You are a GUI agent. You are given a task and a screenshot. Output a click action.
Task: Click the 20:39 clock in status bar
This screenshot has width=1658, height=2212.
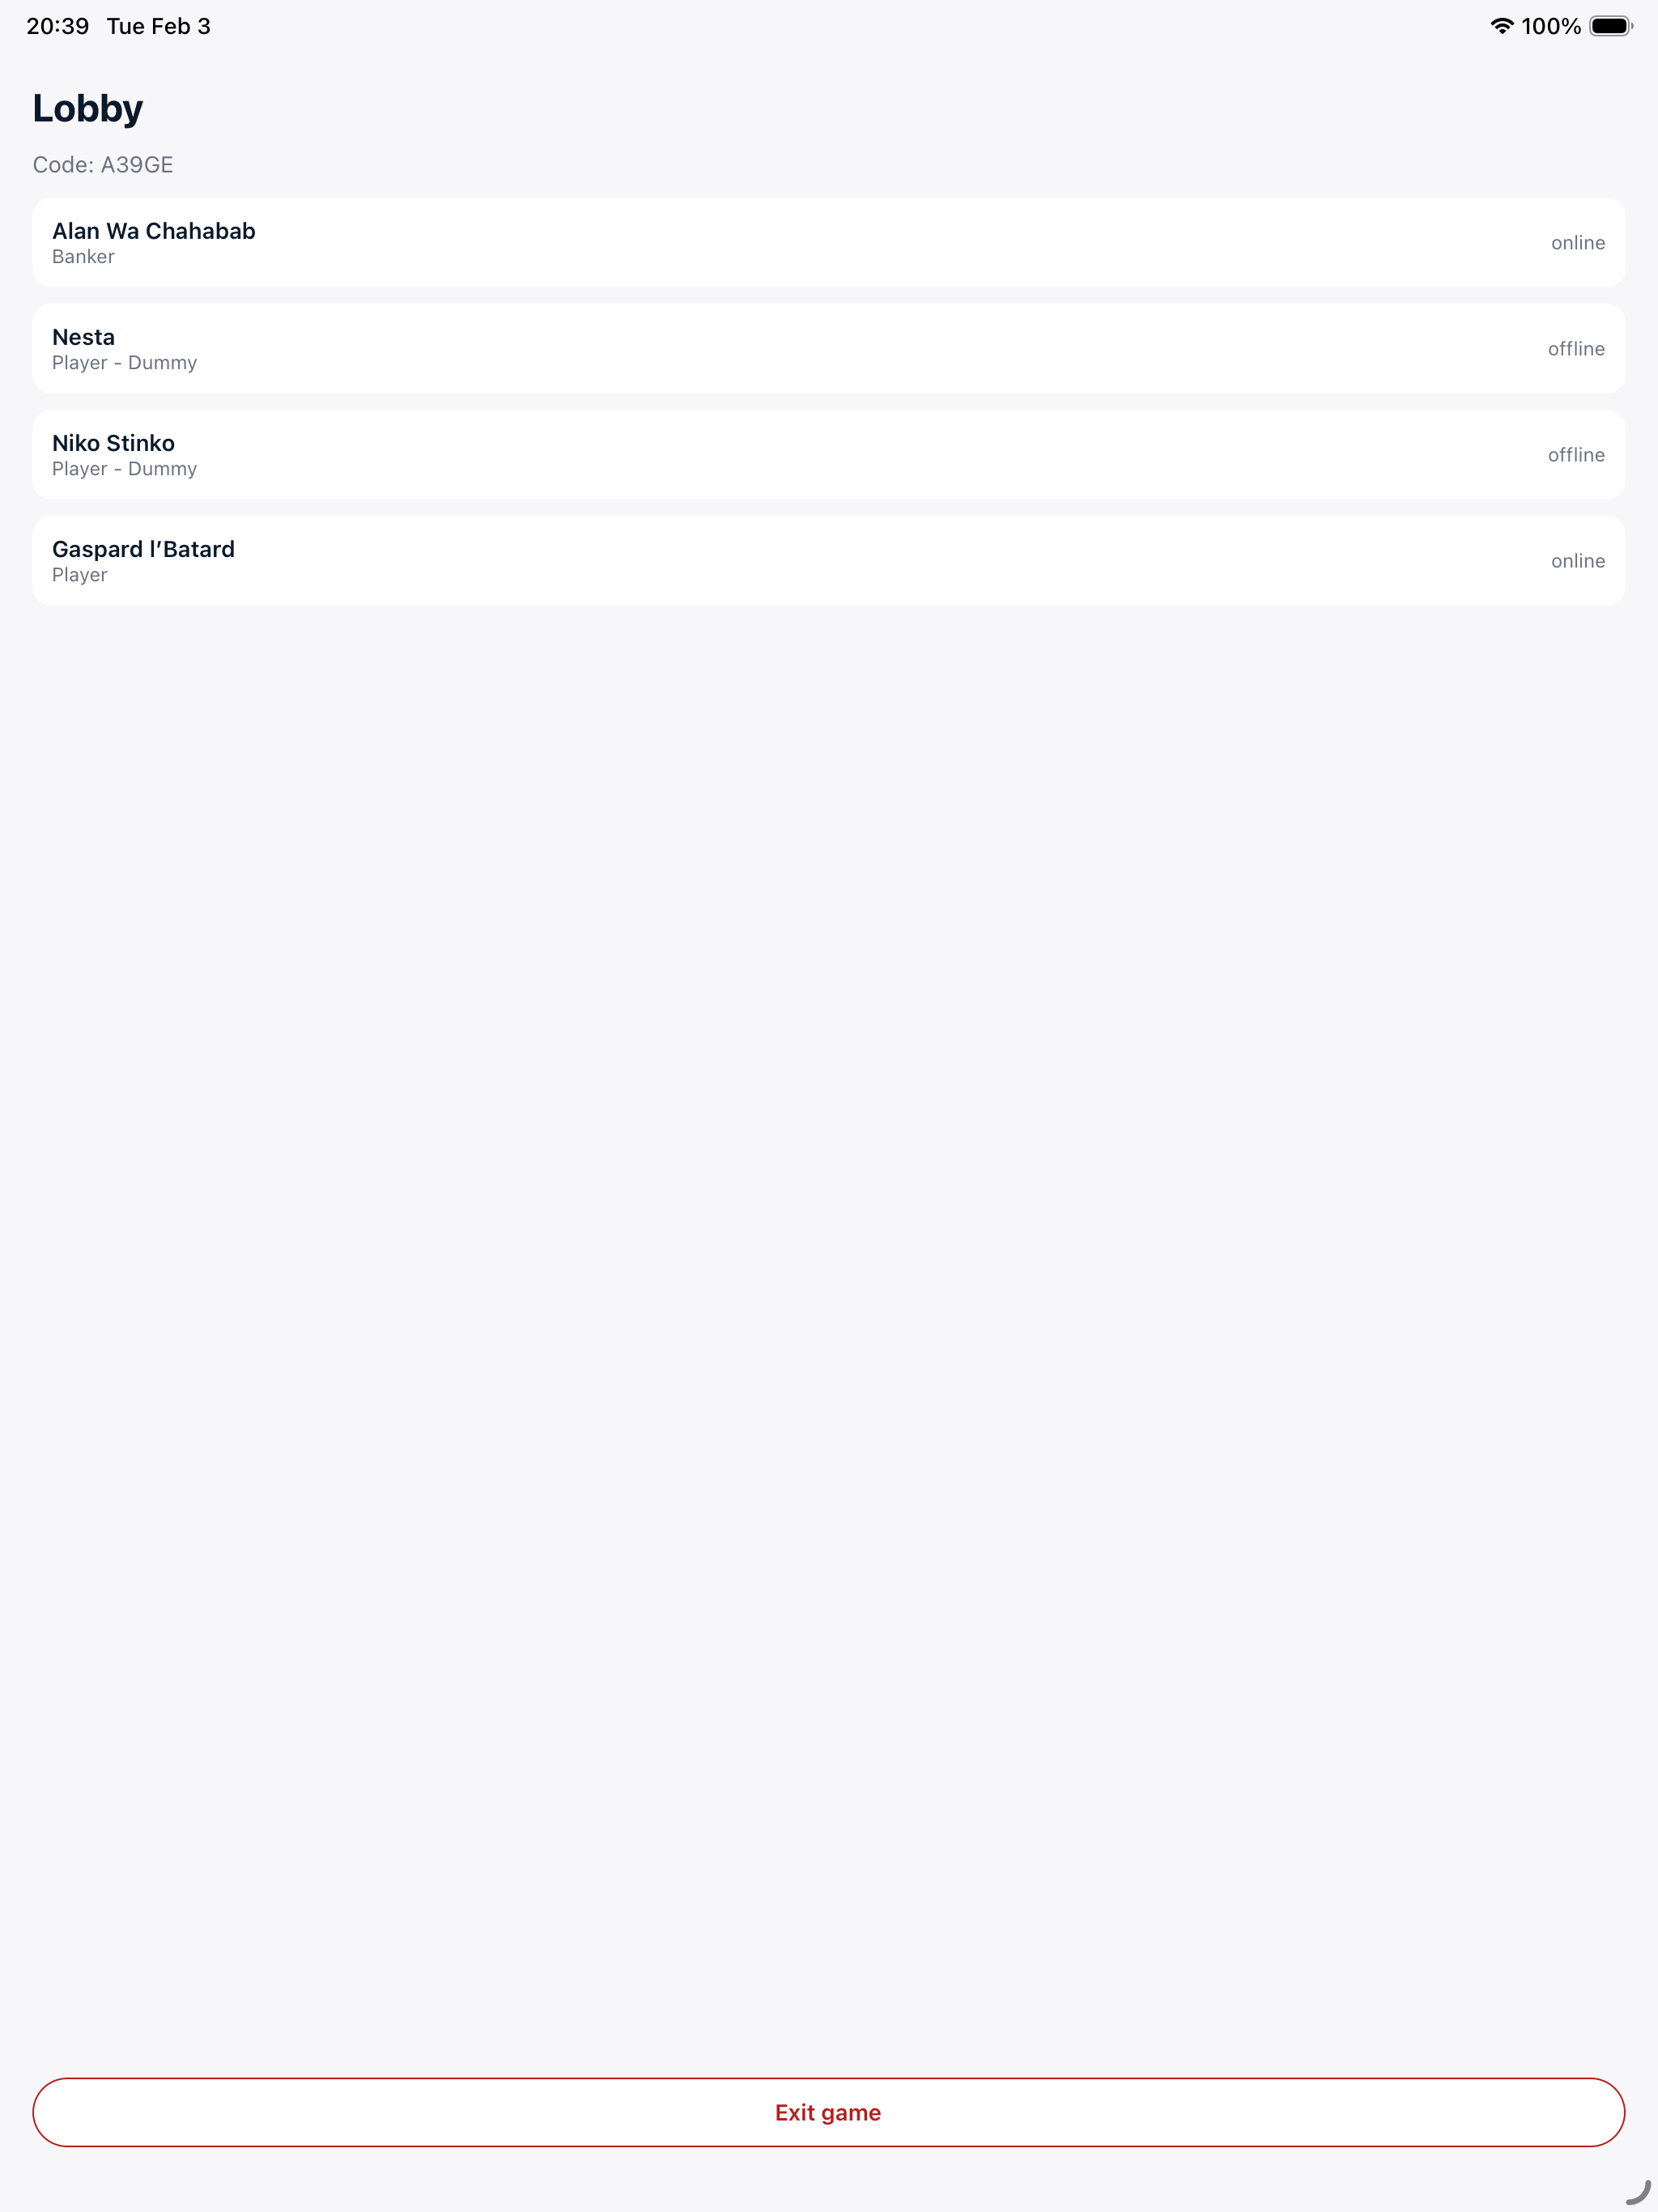[57, 26]
